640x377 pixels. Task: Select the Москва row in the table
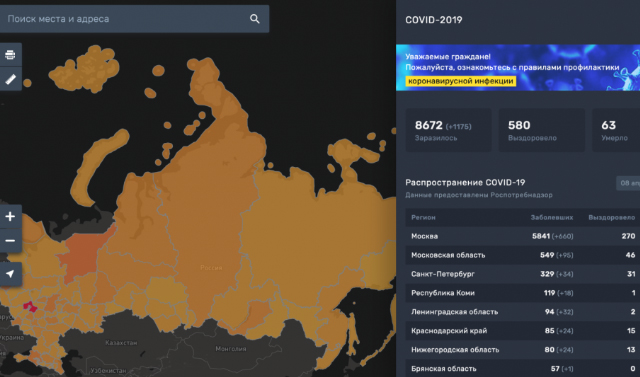coord(522,236)
